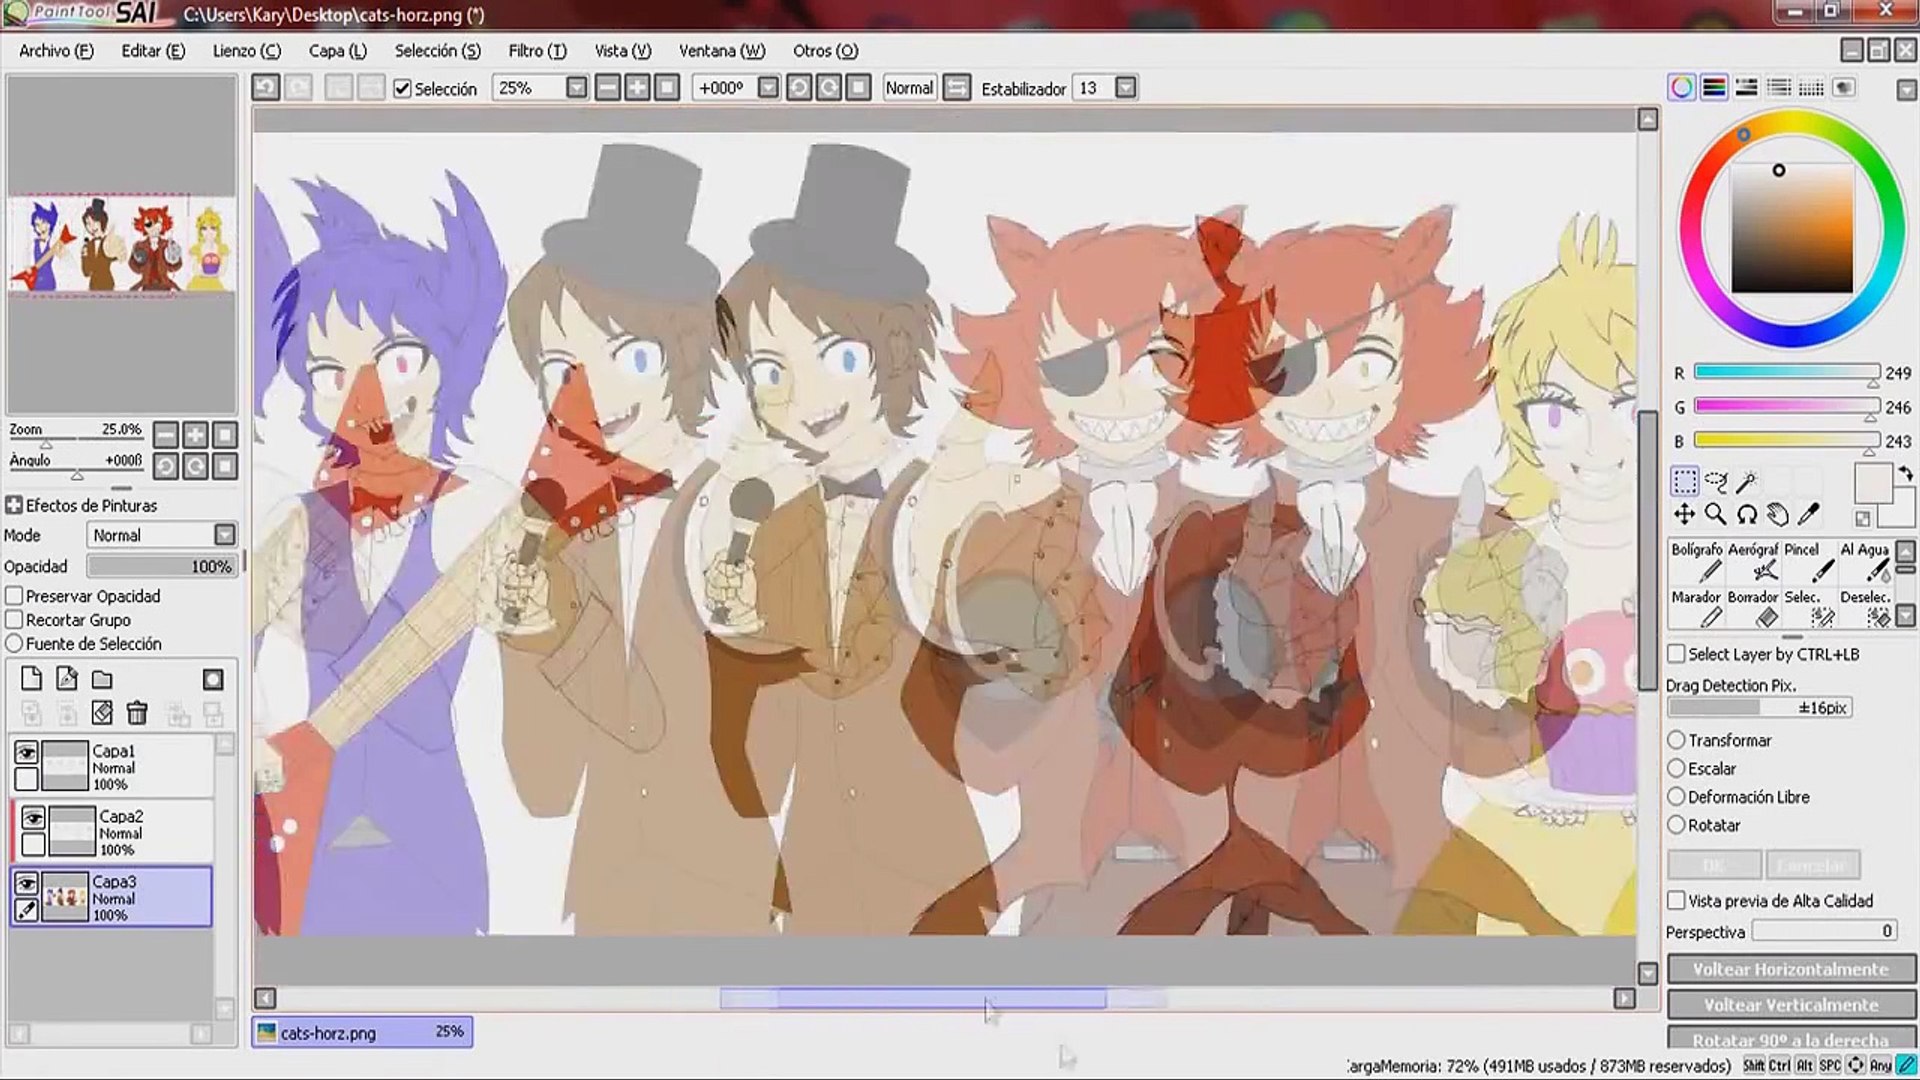Screen dimensions: 1920x1080
Task: Enable Recortar Grupo
Action: click(14, 620)
